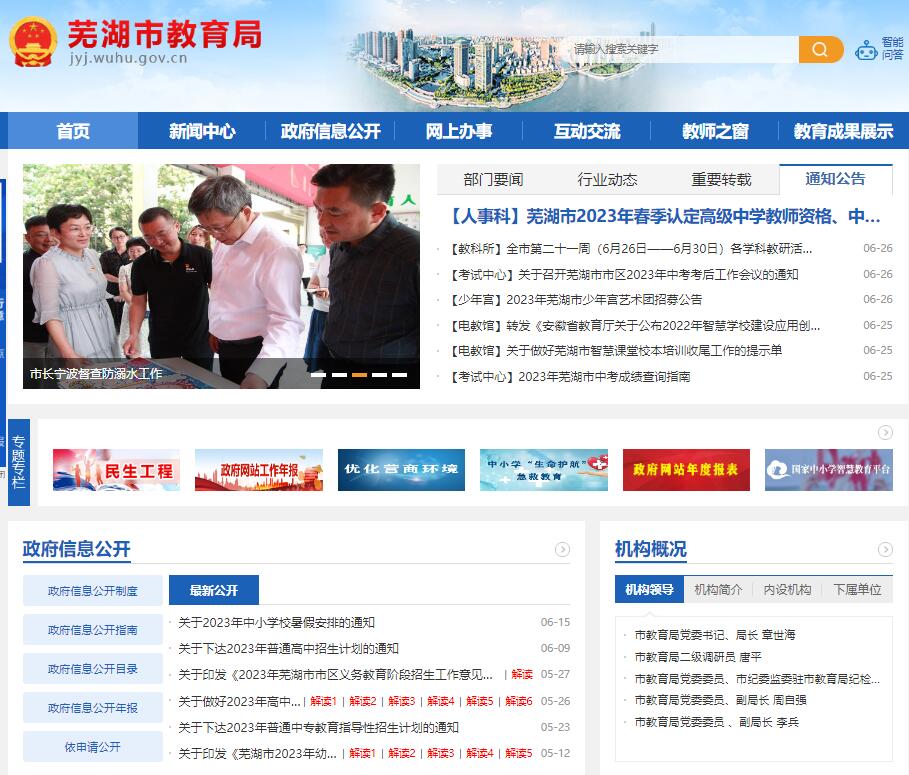Expand the 专题专栏 right arrow circle
The height and width of the screenshot is (775, 909).
(885, 434)
